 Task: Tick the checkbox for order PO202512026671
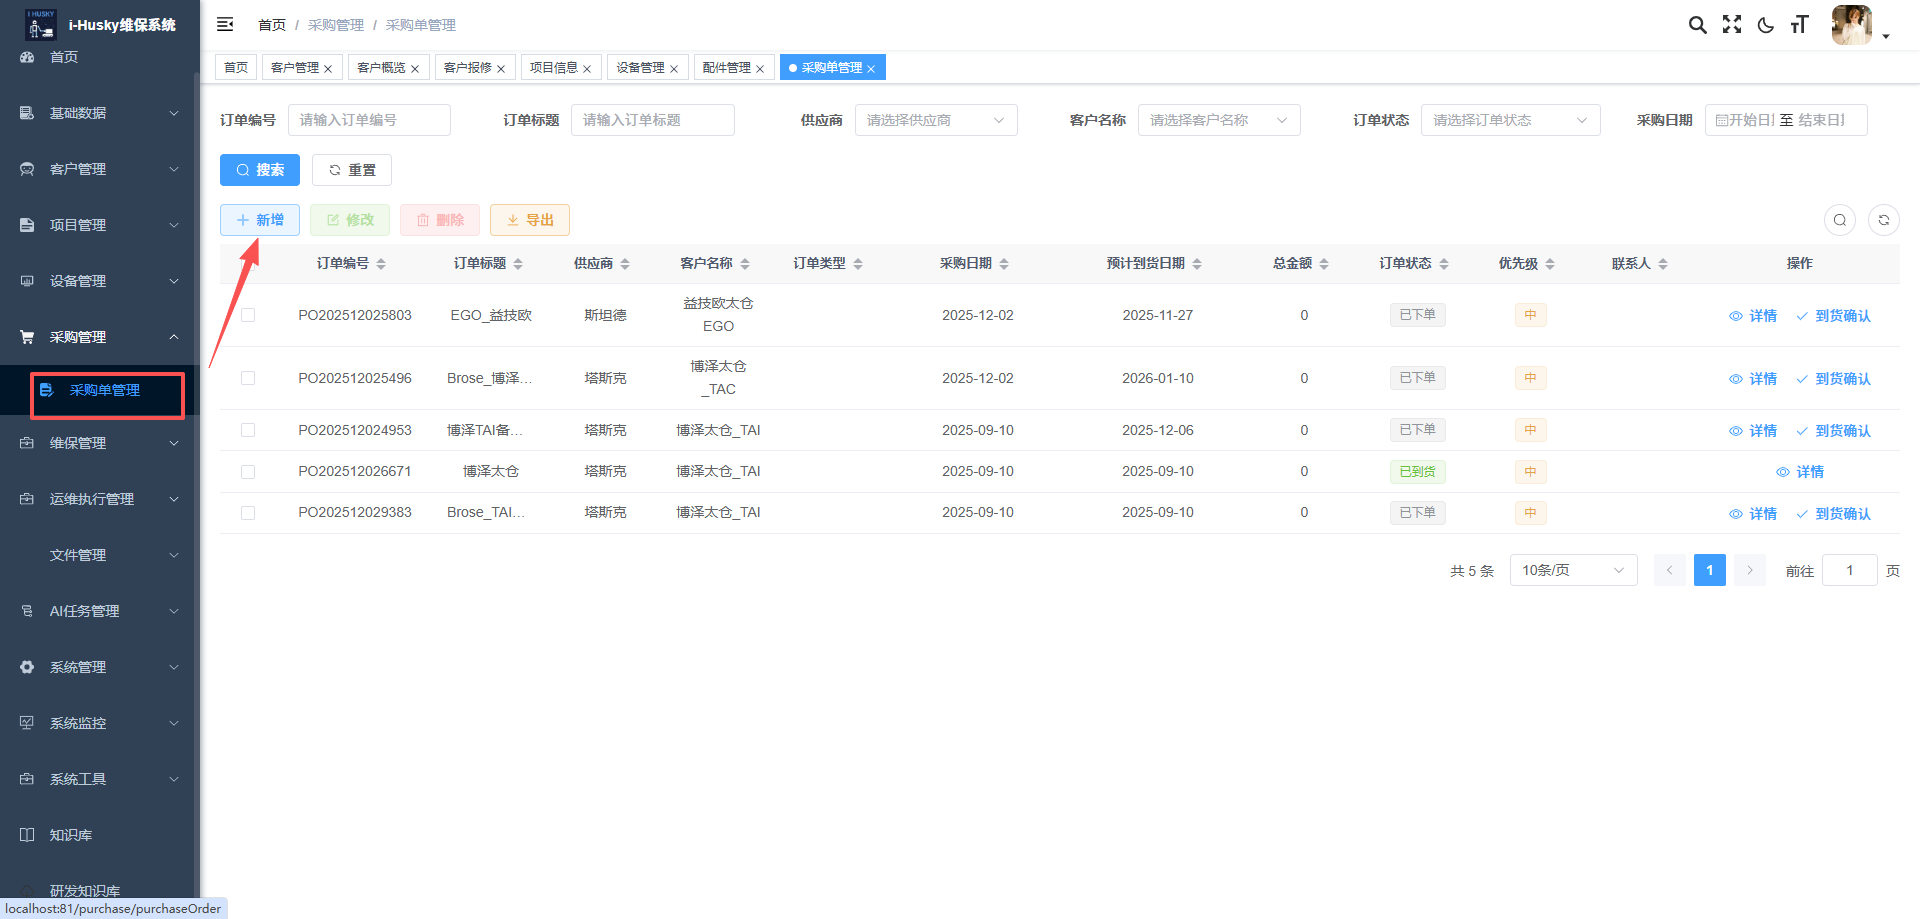coord(248,472)
